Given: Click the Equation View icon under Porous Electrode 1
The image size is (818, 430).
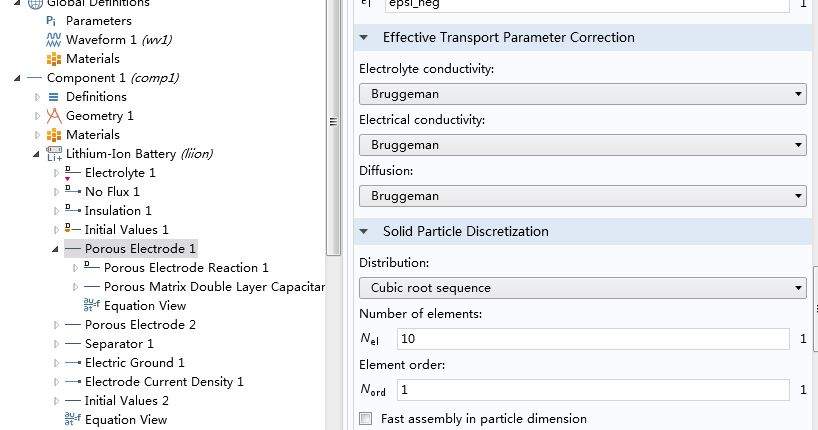Looking at the screenshot, I should pos(92,306).
